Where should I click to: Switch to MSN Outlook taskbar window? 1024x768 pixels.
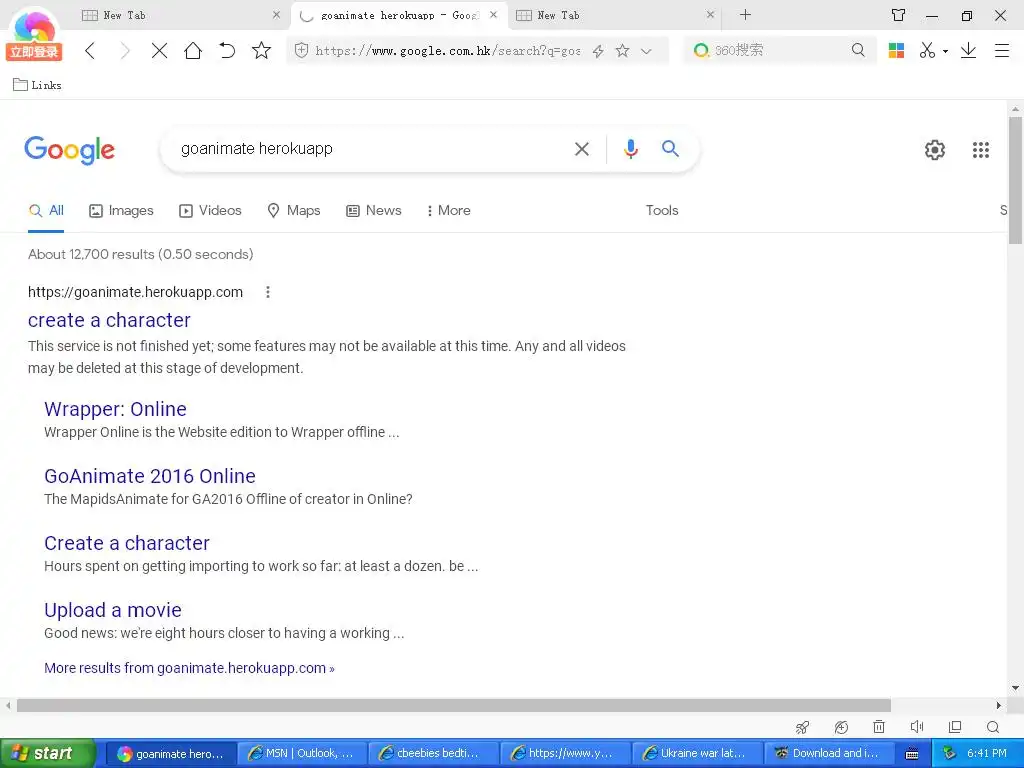coord(302,754)
